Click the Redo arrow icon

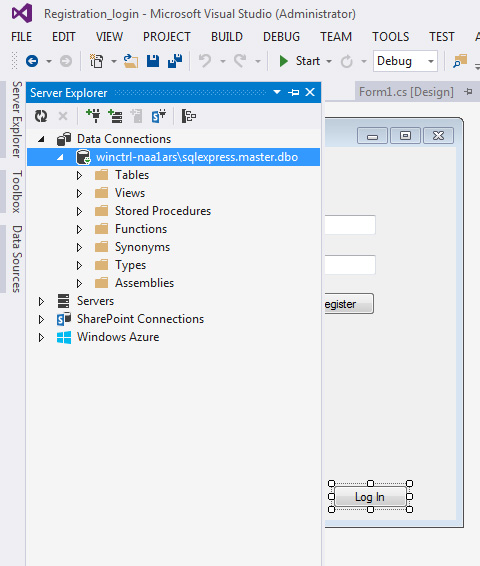(240, 61)
